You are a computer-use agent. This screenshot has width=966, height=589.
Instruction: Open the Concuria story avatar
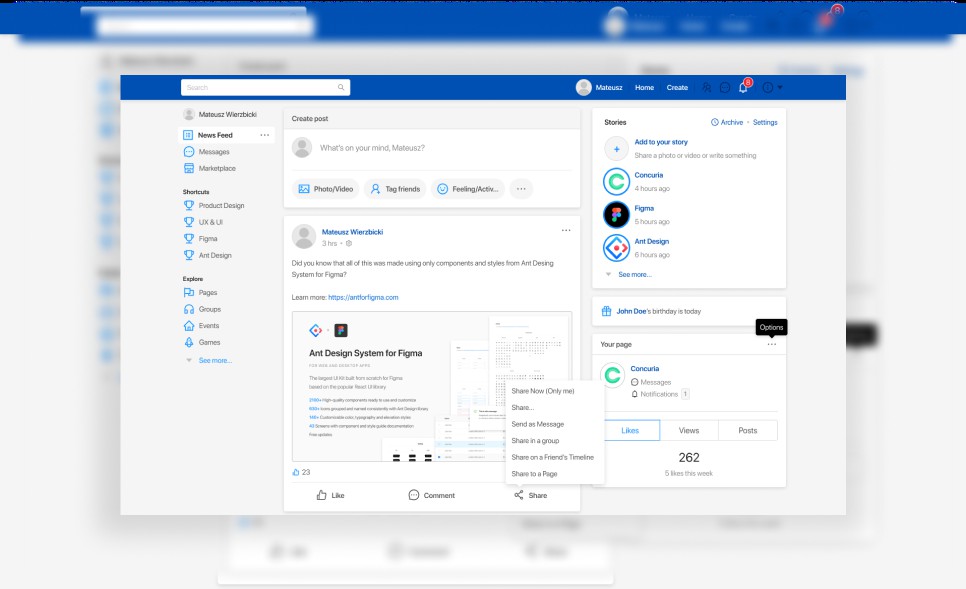(616, 182)
